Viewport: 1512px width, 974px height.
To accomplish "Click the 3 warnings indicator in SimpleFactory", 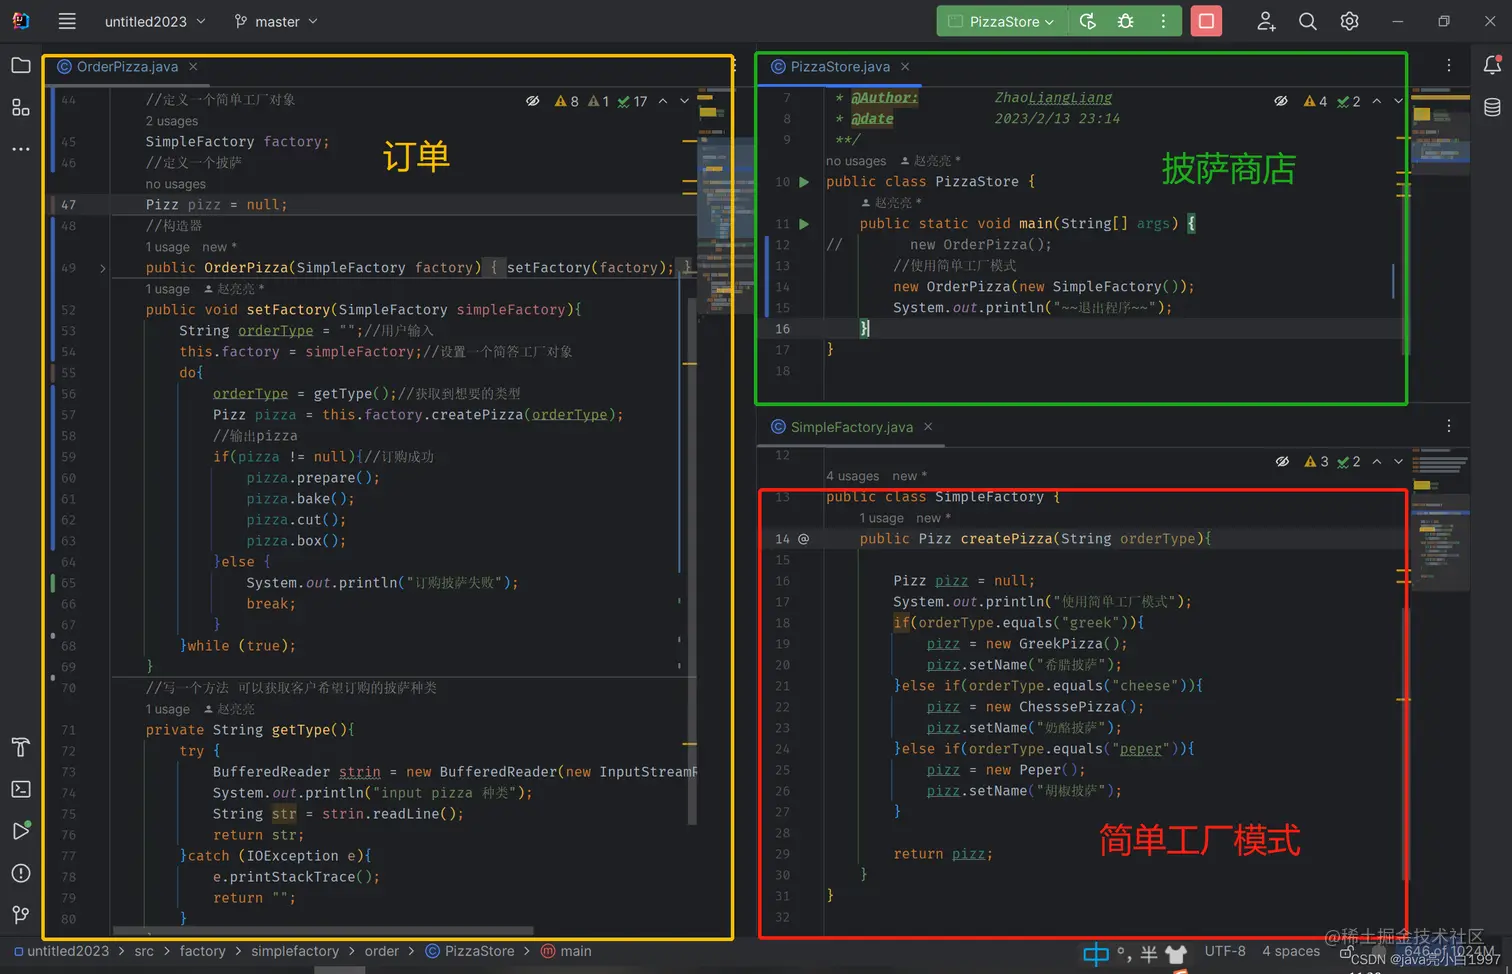I will pos(1317,461).
